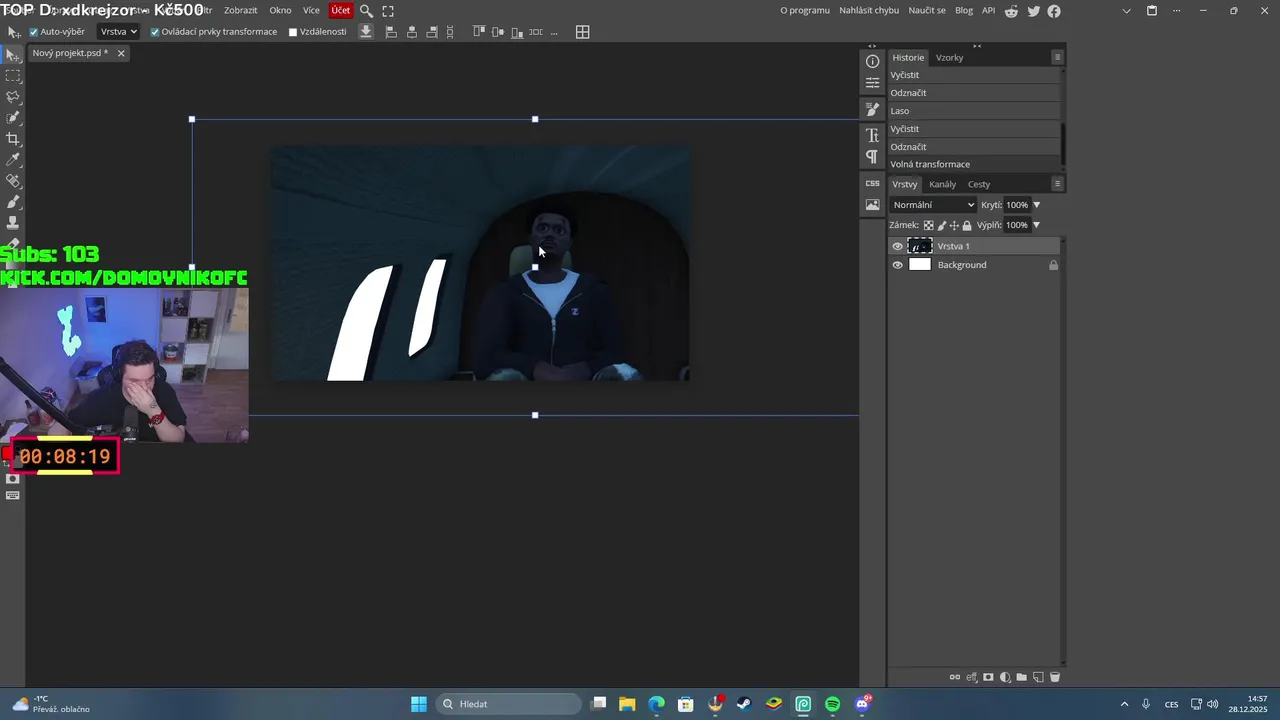Create a new folder in layers panel
1280x720 pixels.
1021,677
